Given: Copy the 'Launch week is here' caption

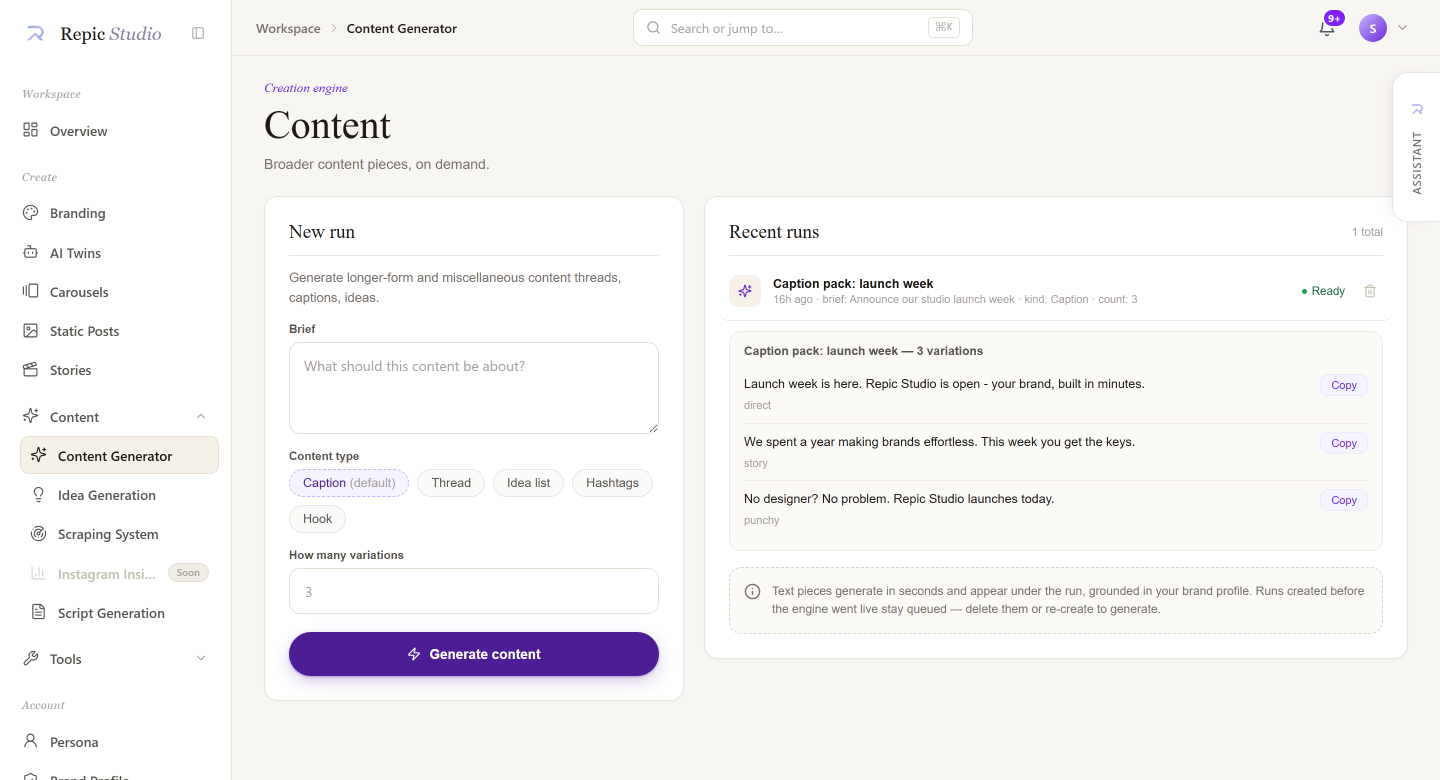Looking at the screenshot, I should pos(1344,385).
